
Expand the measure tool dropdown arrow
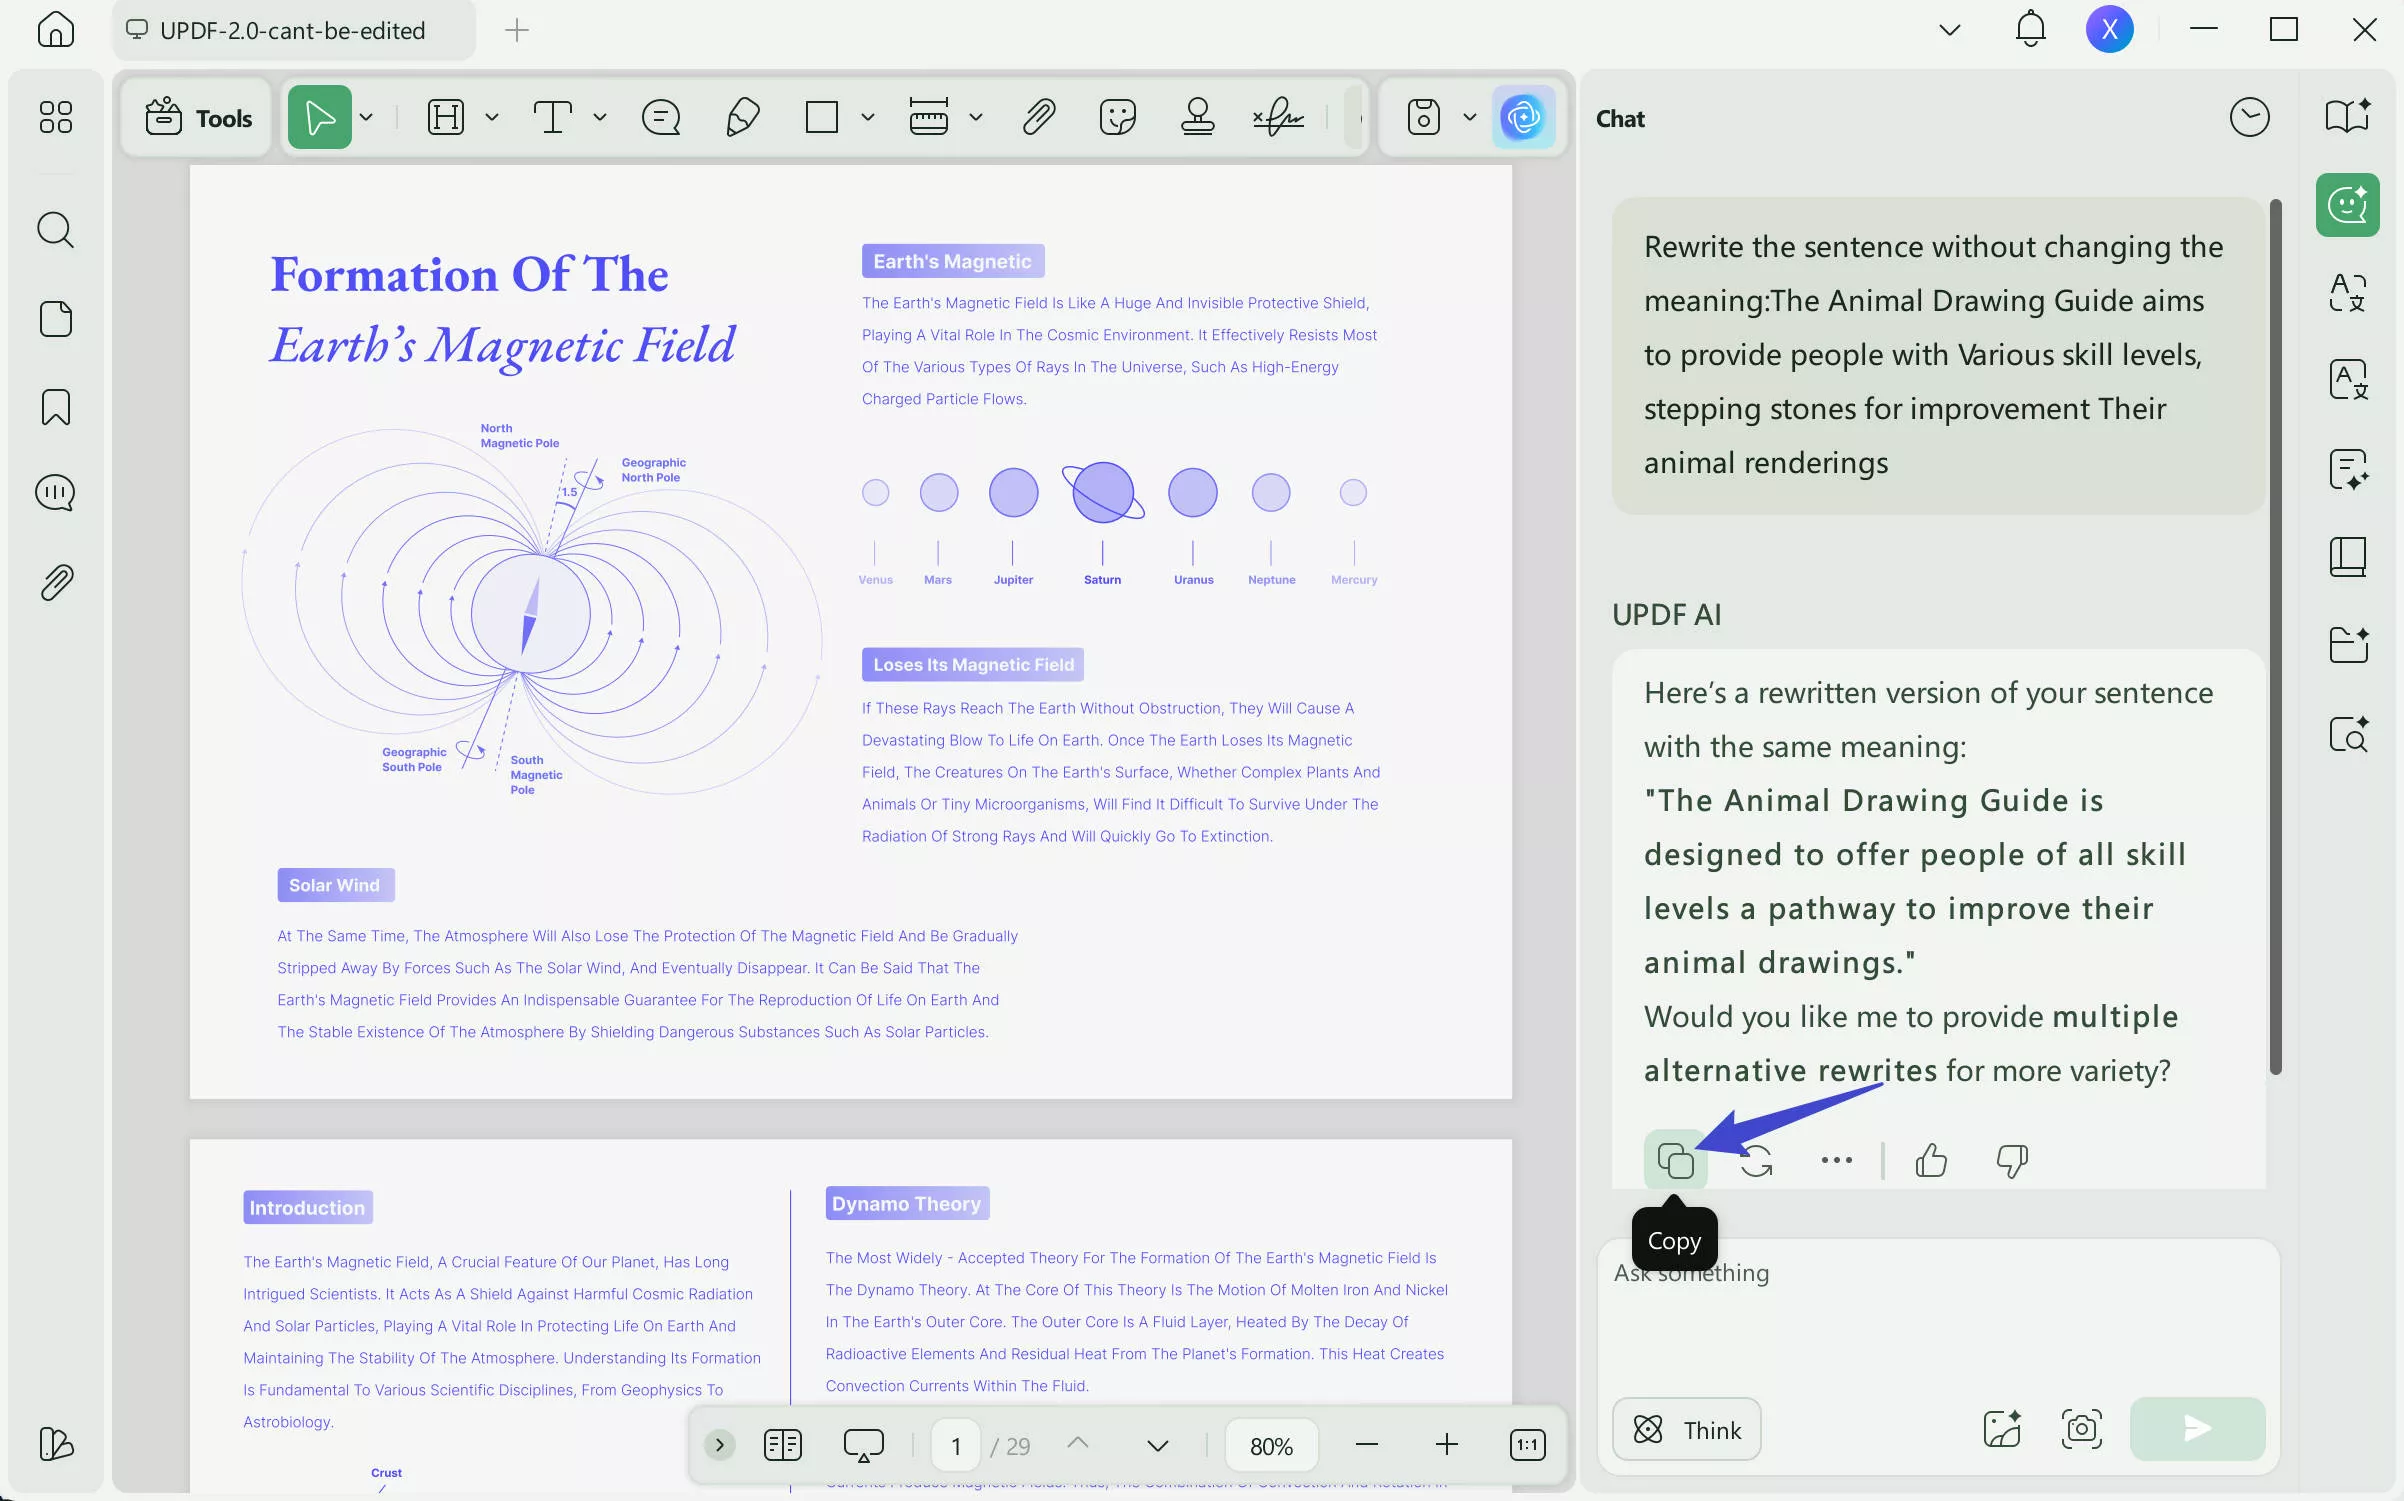pos(976,118)
